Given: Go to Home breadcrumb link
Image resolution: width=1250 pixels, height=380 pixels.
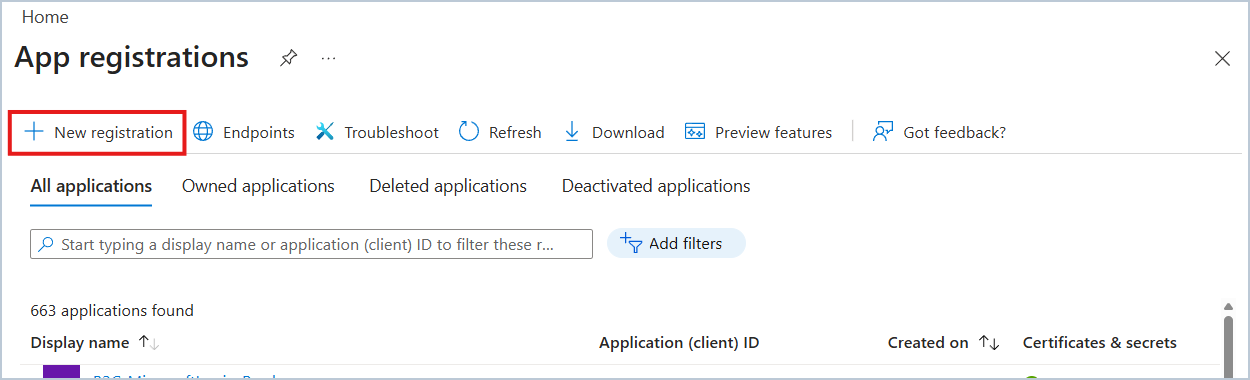Looking at the screenshot, I should click(45, 17).
